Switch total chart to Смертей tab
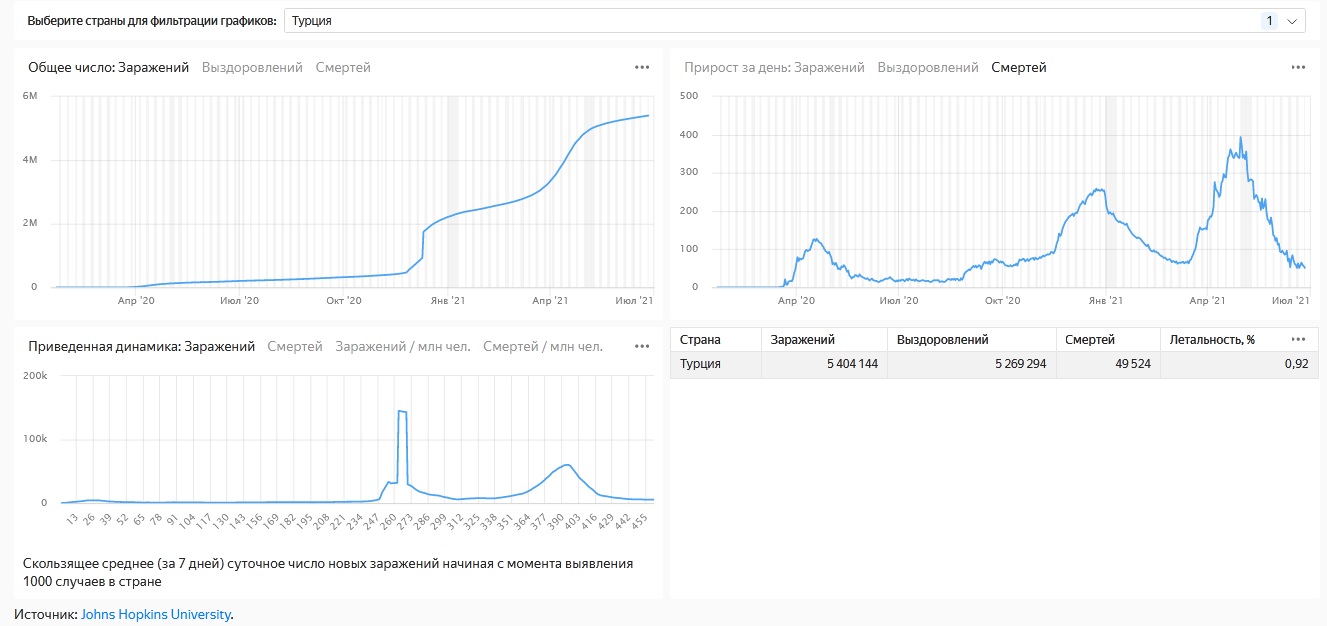Screen dimensions: 1327x626 343,68
